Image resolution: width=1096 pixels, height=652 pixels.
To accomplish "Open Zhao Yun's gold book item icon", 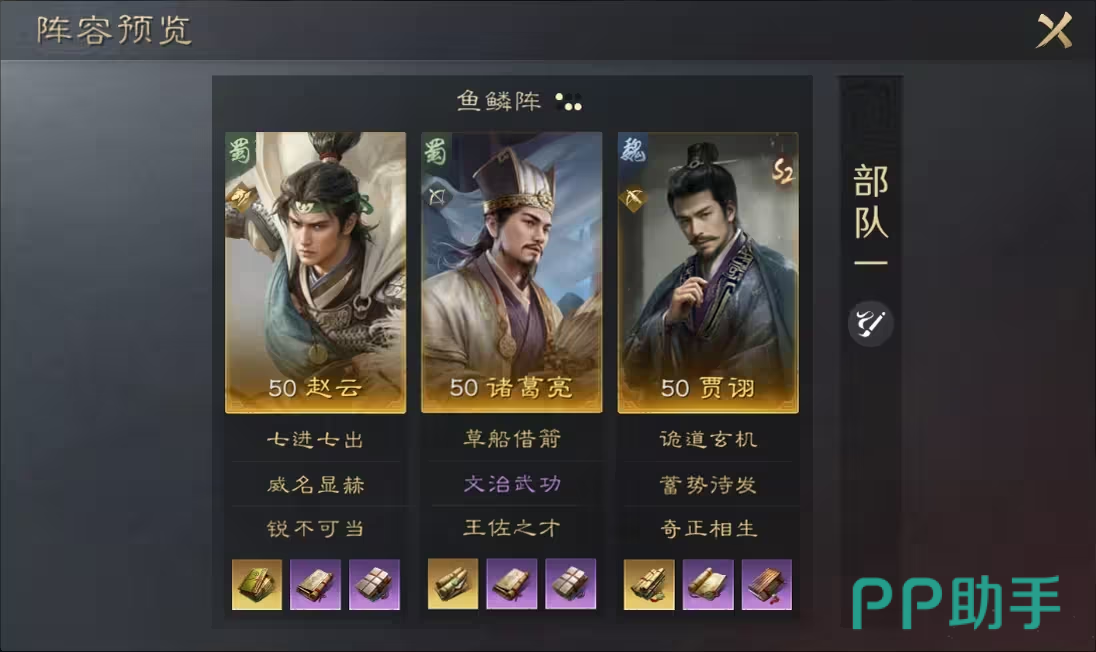I will (257, 584).
